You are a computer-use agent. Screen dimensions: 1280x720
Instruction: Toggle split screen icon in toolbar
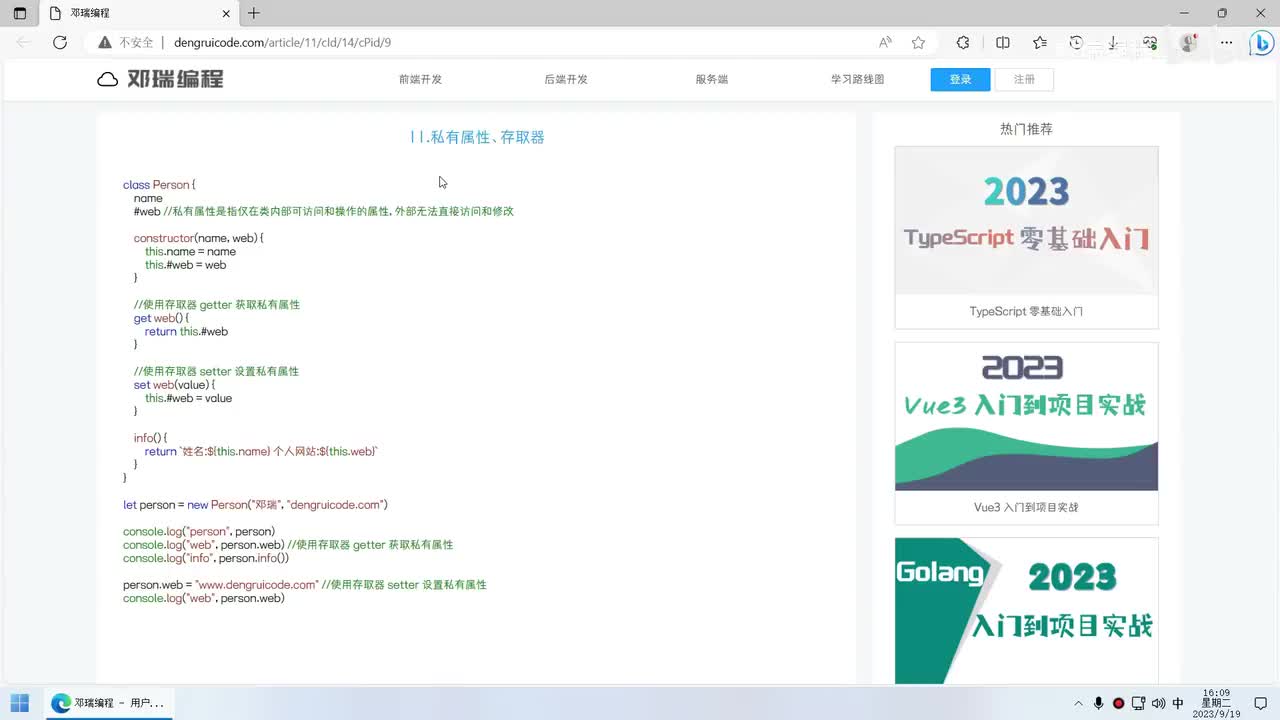[x=1003, y=42]
